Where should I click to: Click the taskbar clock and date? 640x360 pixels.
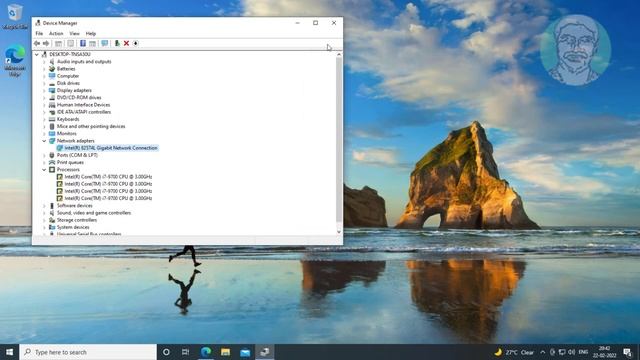(x=604, y=352)
